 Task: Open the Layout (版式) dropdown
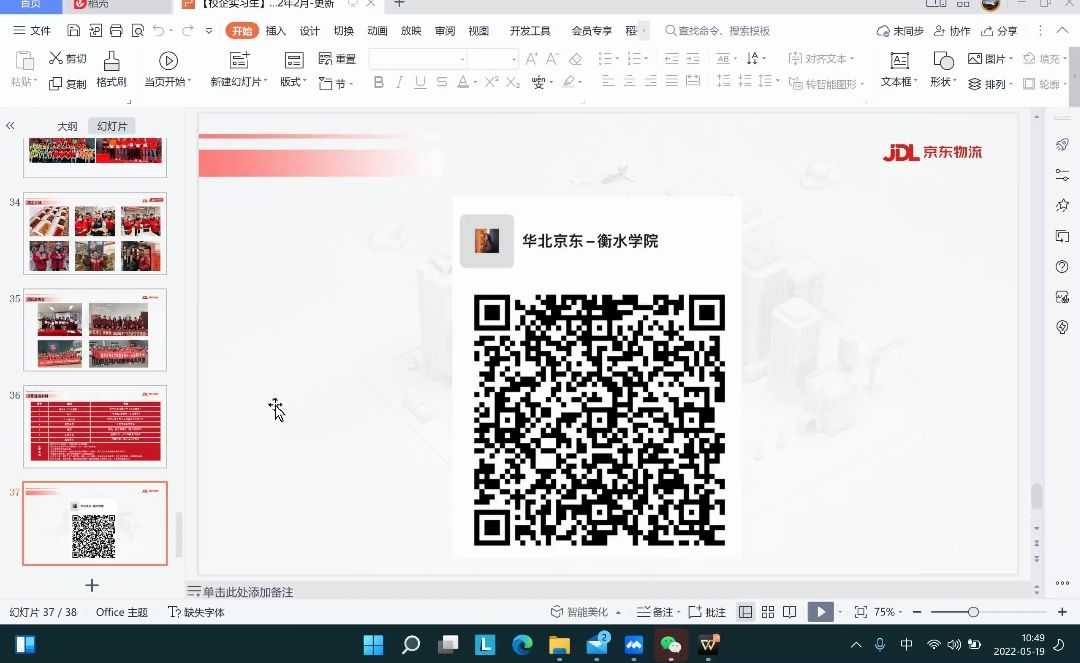(x=294, y=82)
